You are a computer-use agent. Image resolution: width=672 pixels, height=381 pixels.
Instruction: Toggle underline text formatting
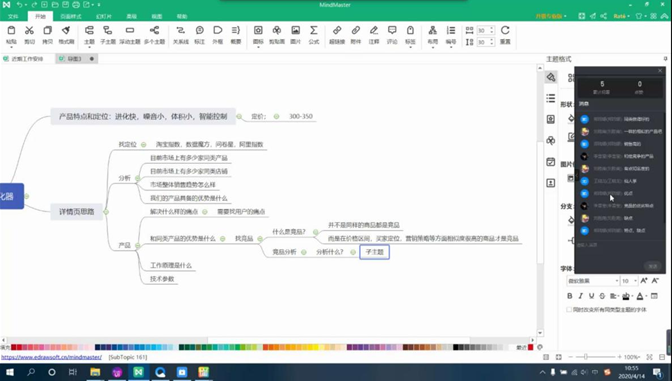[591, 296]
